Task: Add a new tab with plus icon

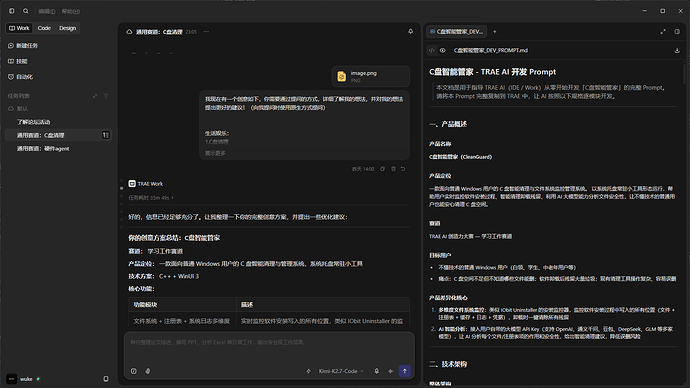Action: tap(495, 32)
